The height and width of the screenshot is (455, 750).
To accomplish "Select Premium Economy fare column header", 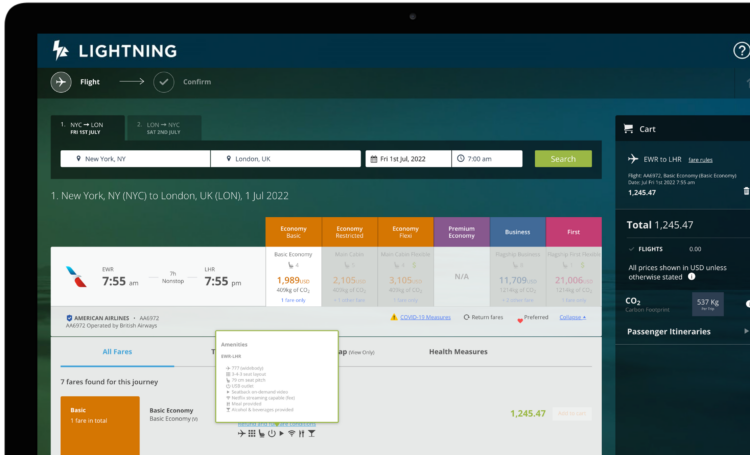I will [x=462, y=232].
